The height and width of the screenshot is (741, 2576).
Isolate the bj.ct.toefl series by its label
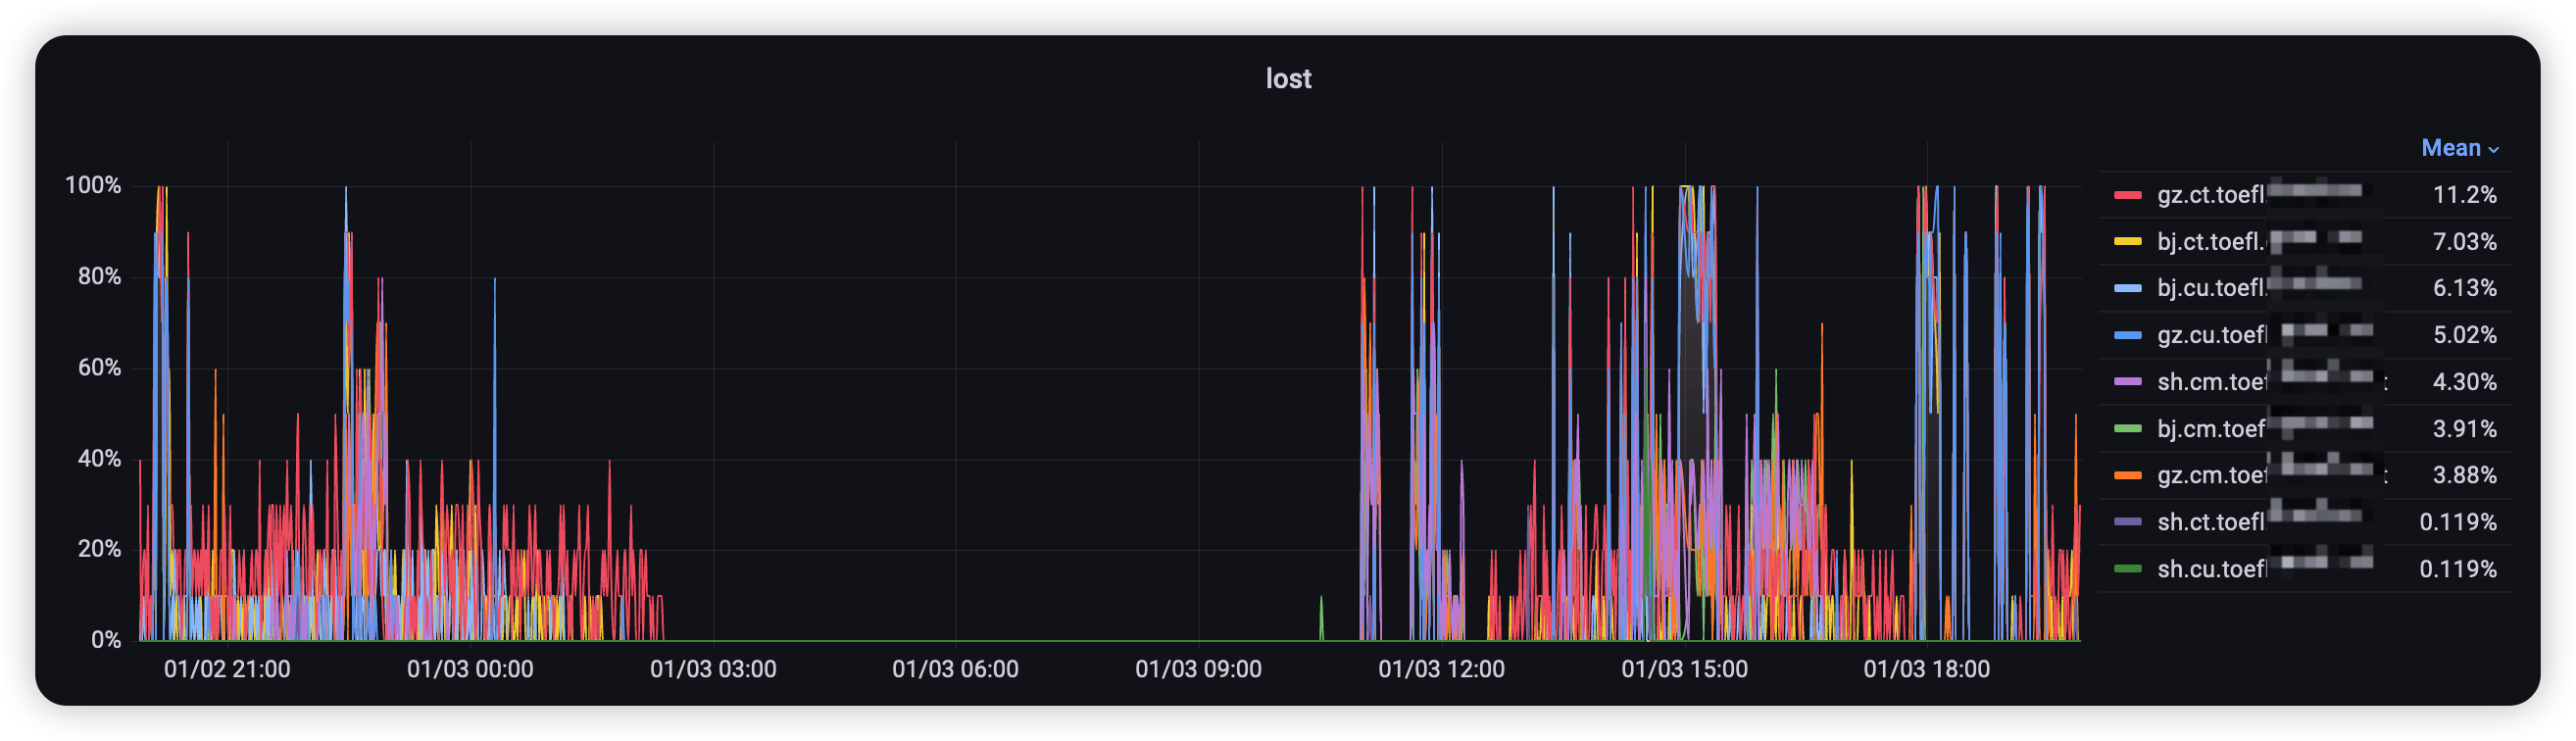tap(2210, 242)
